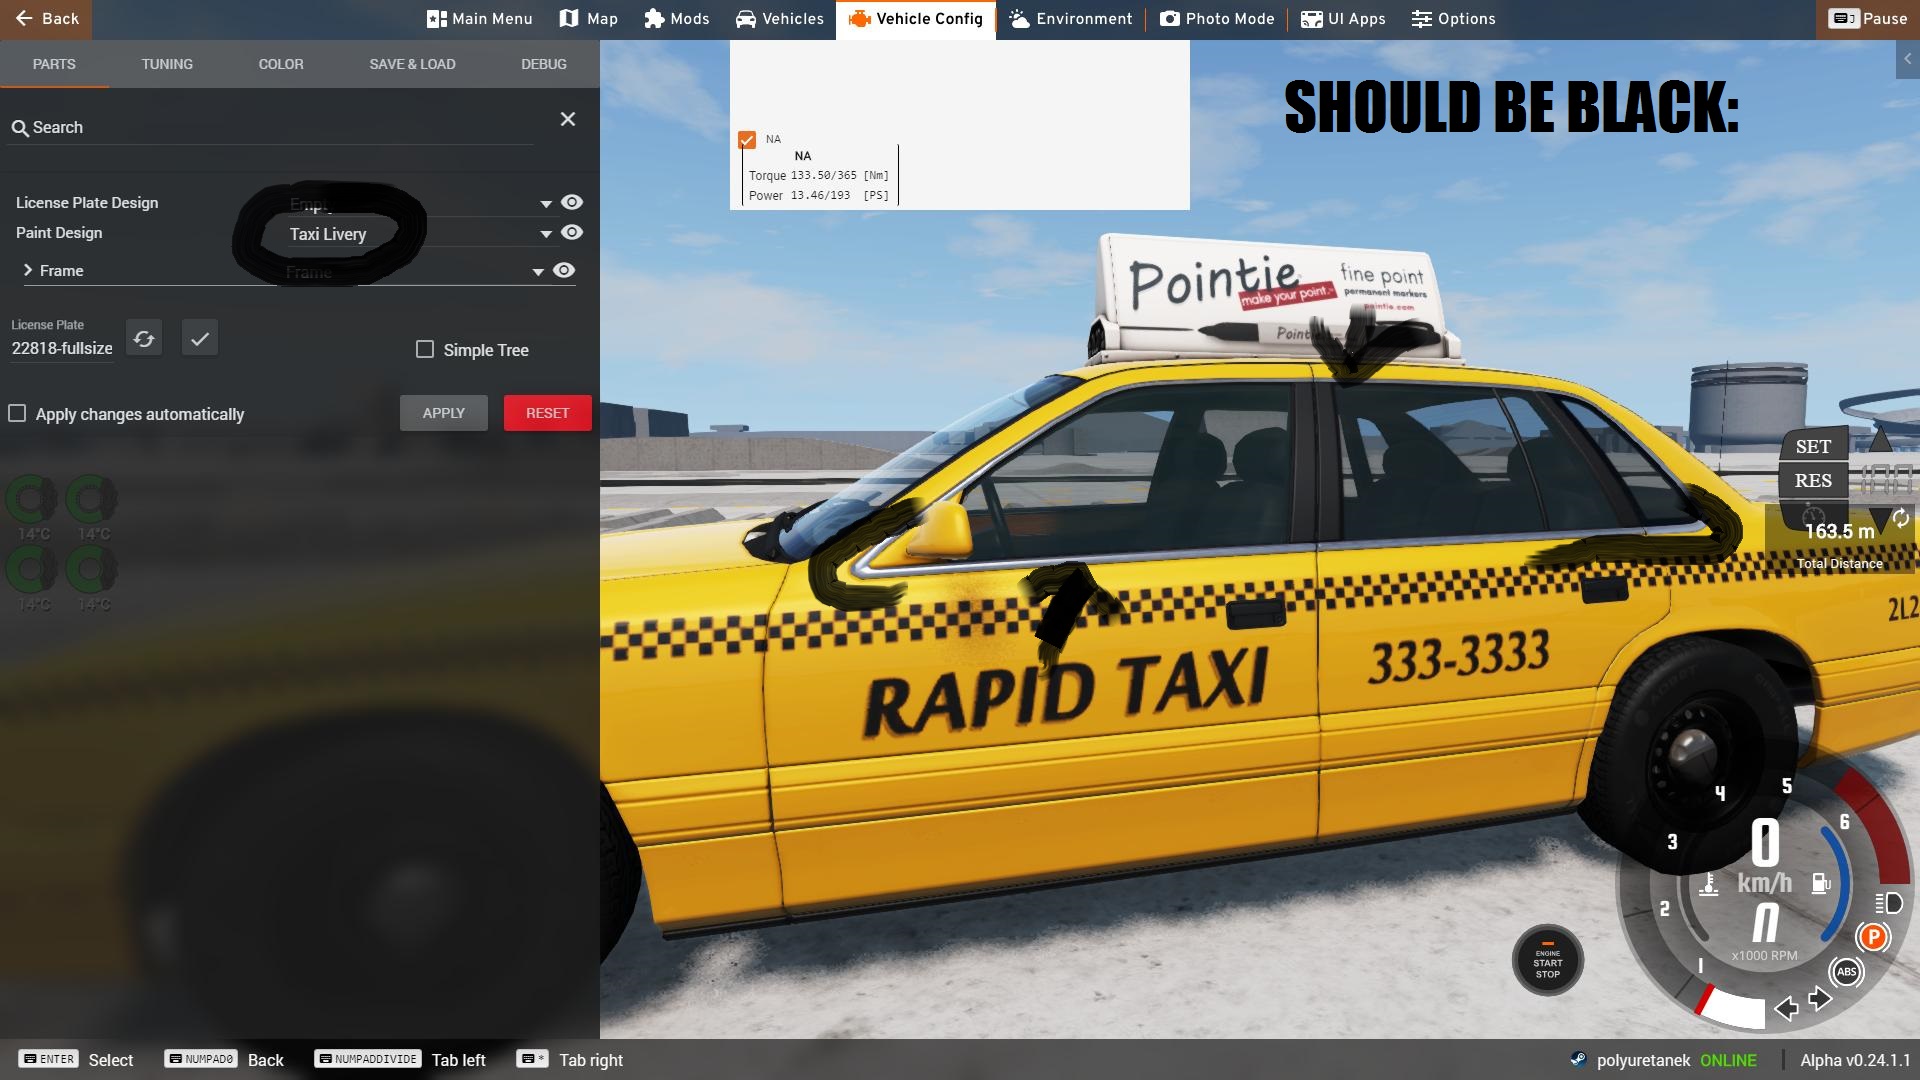Click the parking brake P indicator
This screenshot has height=1080, width=1920.
click(x=1873, y=938)
